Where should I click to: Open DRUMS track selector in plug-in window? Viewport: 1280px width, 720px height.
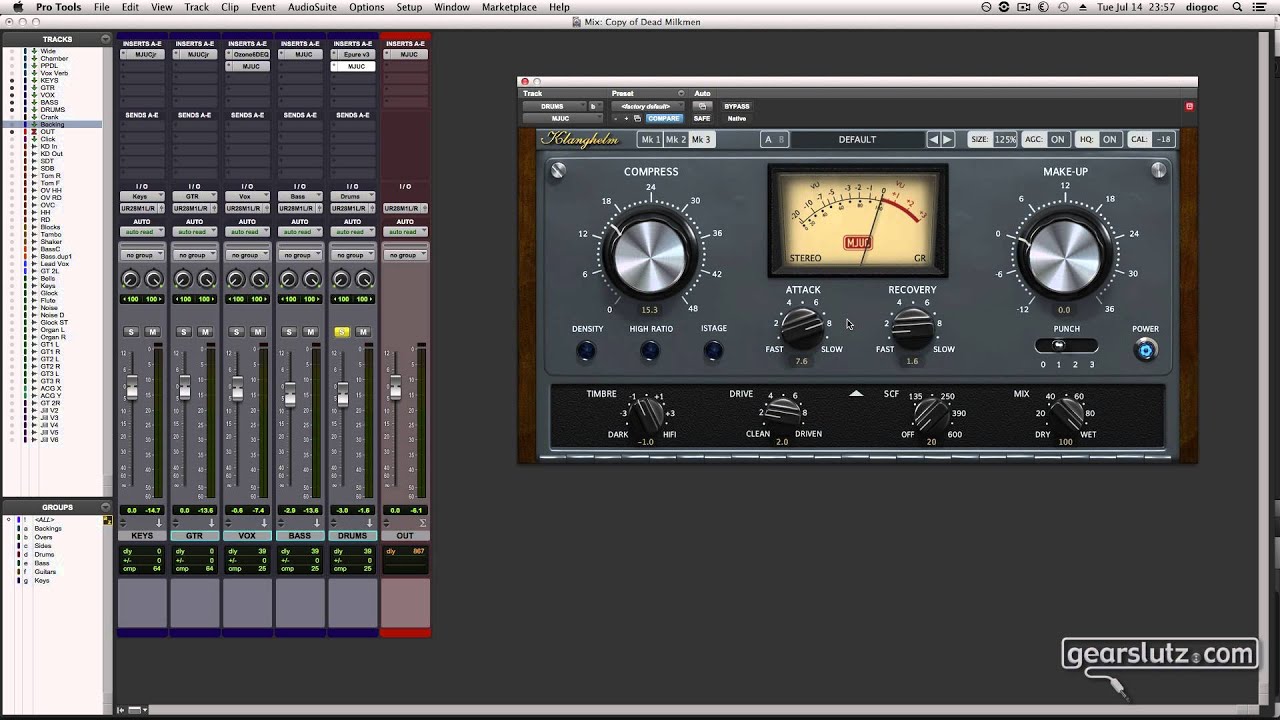554,106
